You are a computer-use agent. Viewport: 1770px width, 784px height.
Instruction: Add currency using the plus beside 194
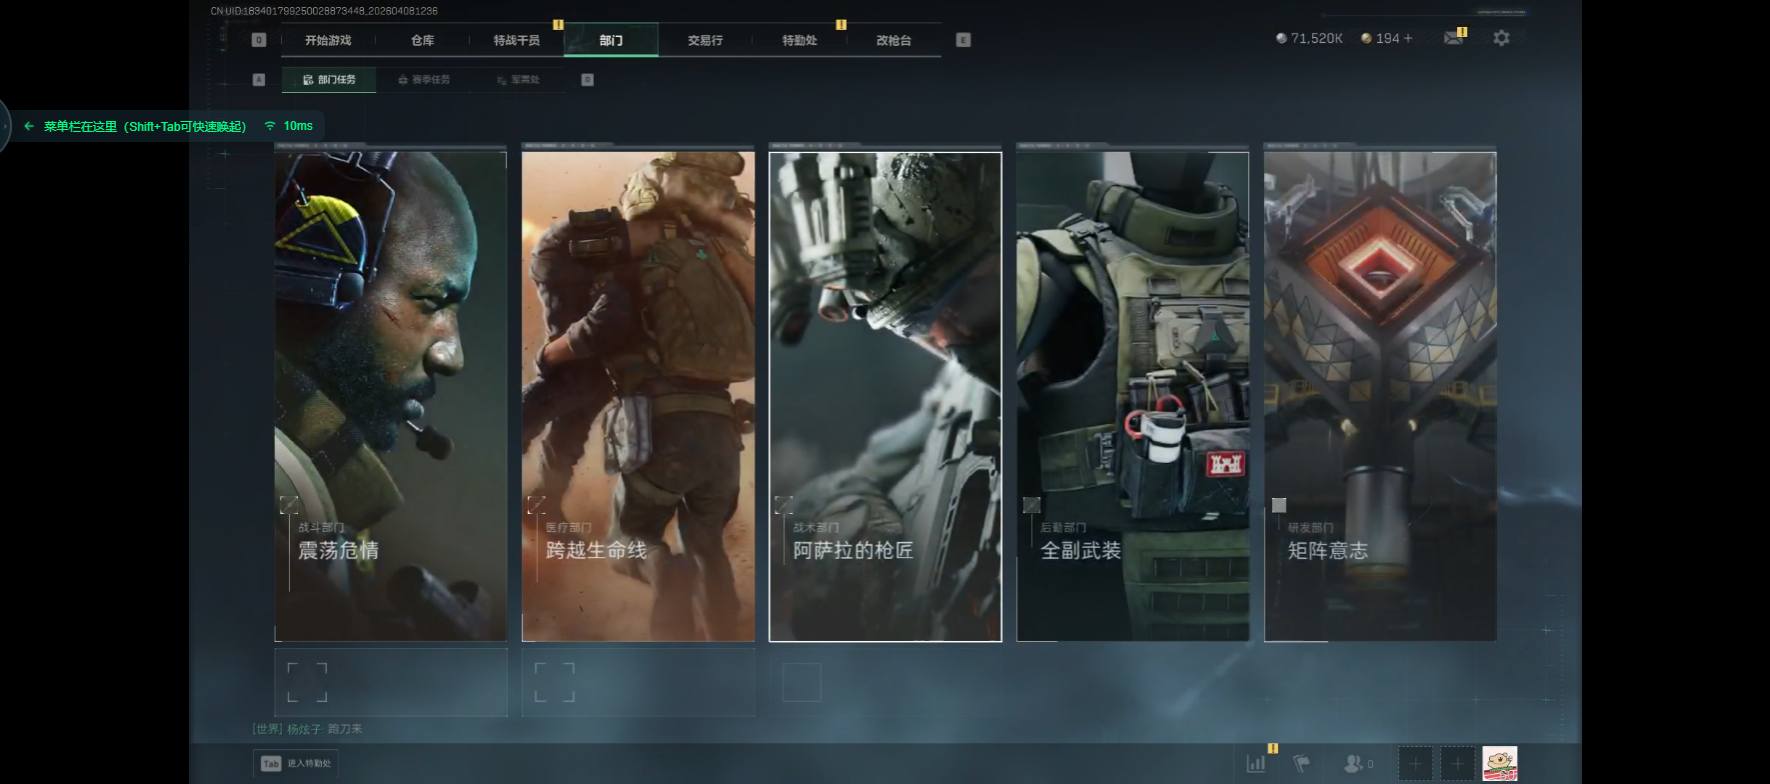click(x=1408, y=38)
